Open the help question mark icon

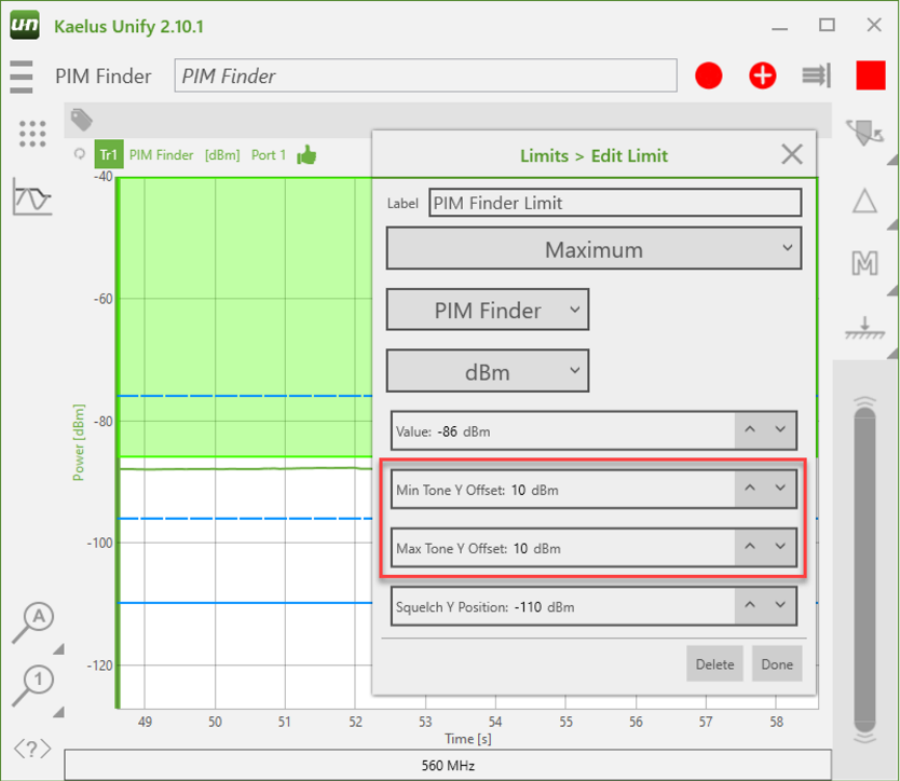pos(32,748)
